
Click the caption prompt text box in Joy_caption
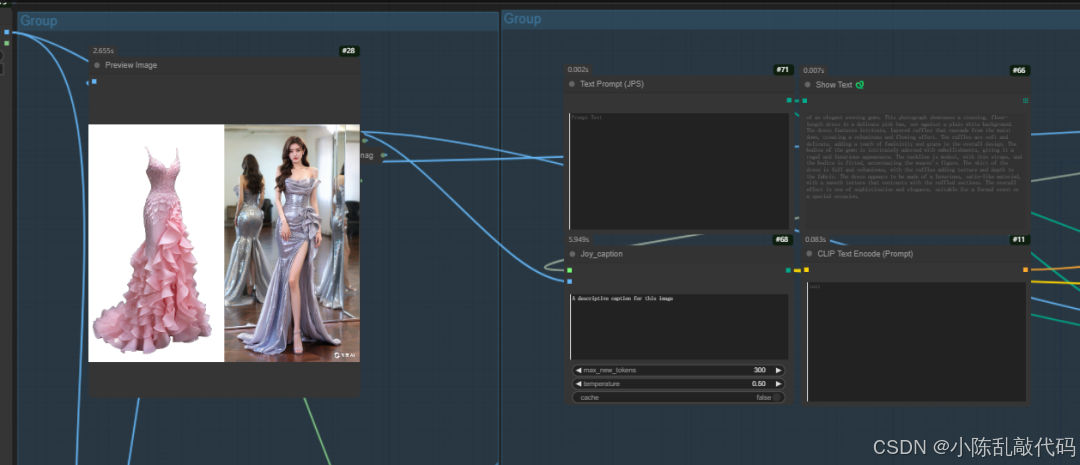pyautogui.click(x=678, y=327)
